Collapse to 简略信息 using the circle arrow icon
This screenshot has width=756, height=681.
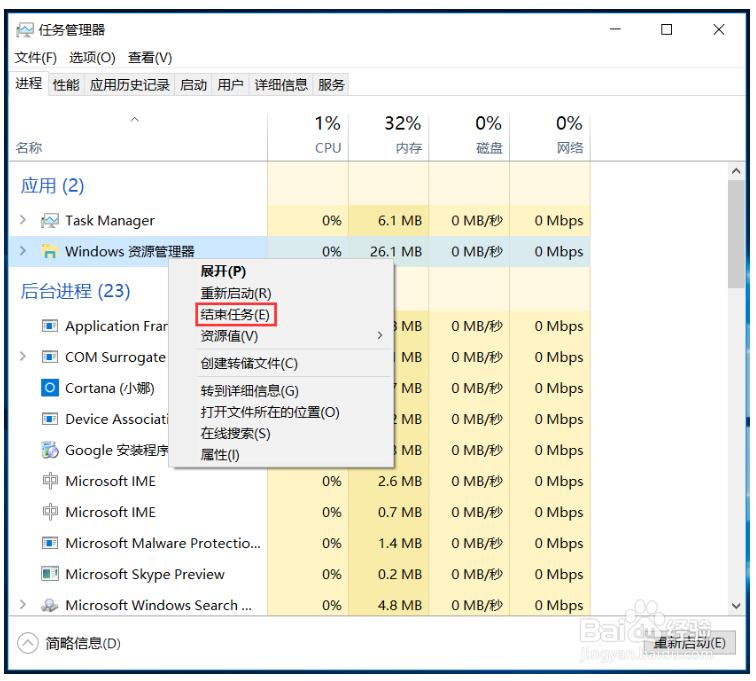(x=27, y=643)
